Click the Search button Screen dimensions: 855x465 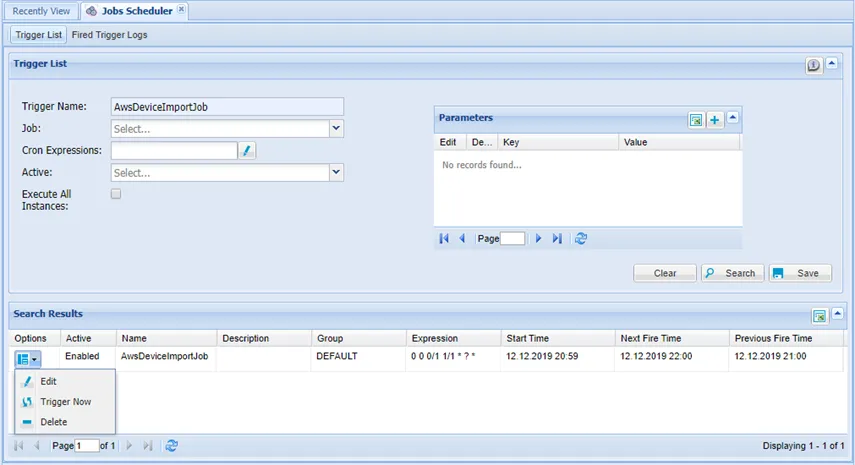click(x=732, y=273)
